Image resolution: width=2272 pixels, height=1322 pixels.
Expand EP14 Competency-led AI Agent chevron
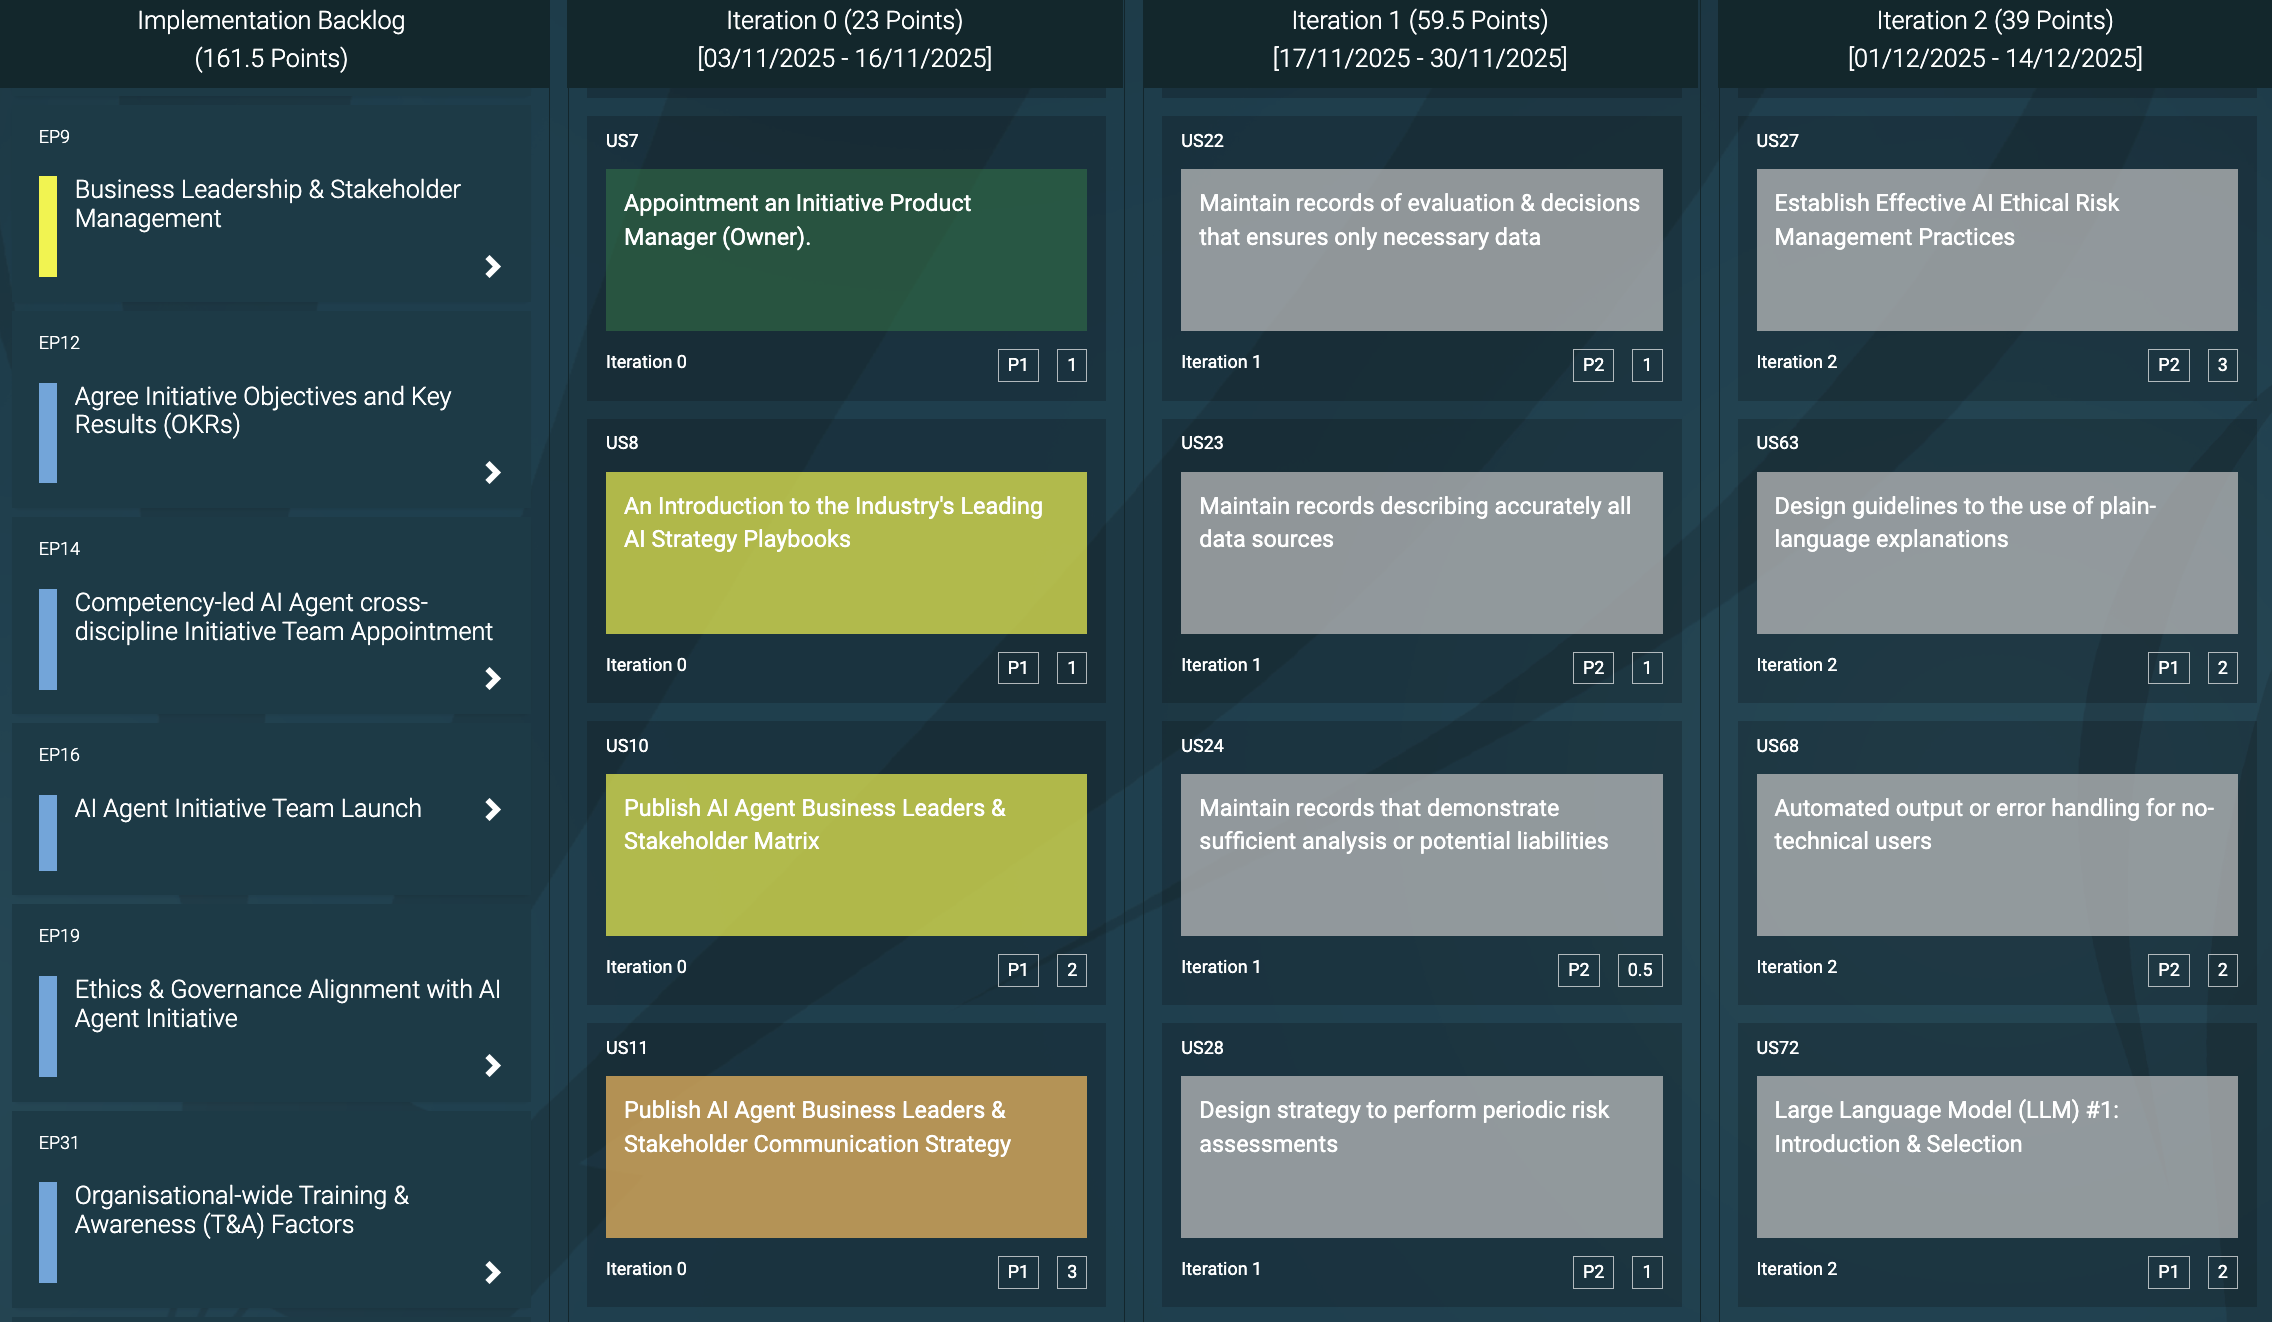click(x=492, y=678)
